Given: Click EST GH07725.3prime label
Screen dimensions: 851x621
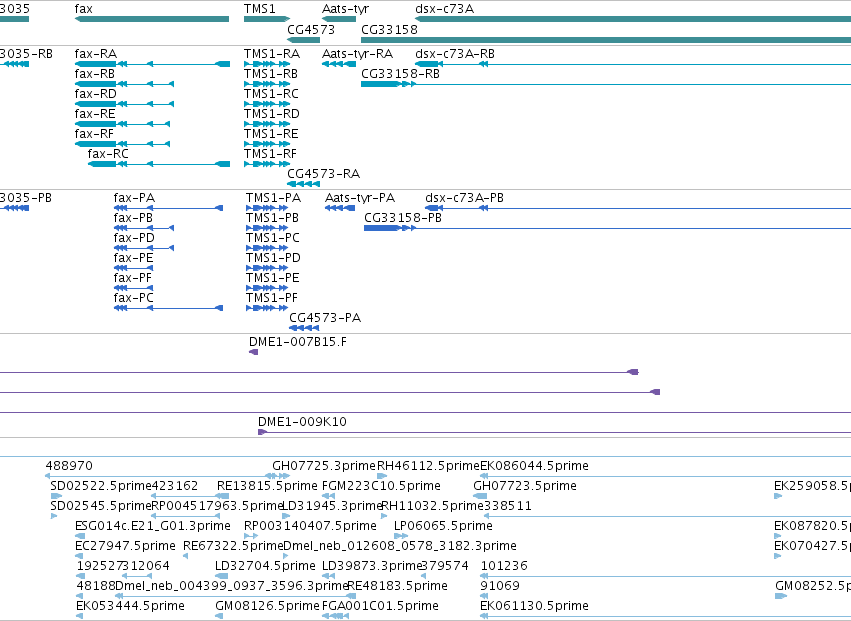Looking at the screenshot, I should point(324,466).
